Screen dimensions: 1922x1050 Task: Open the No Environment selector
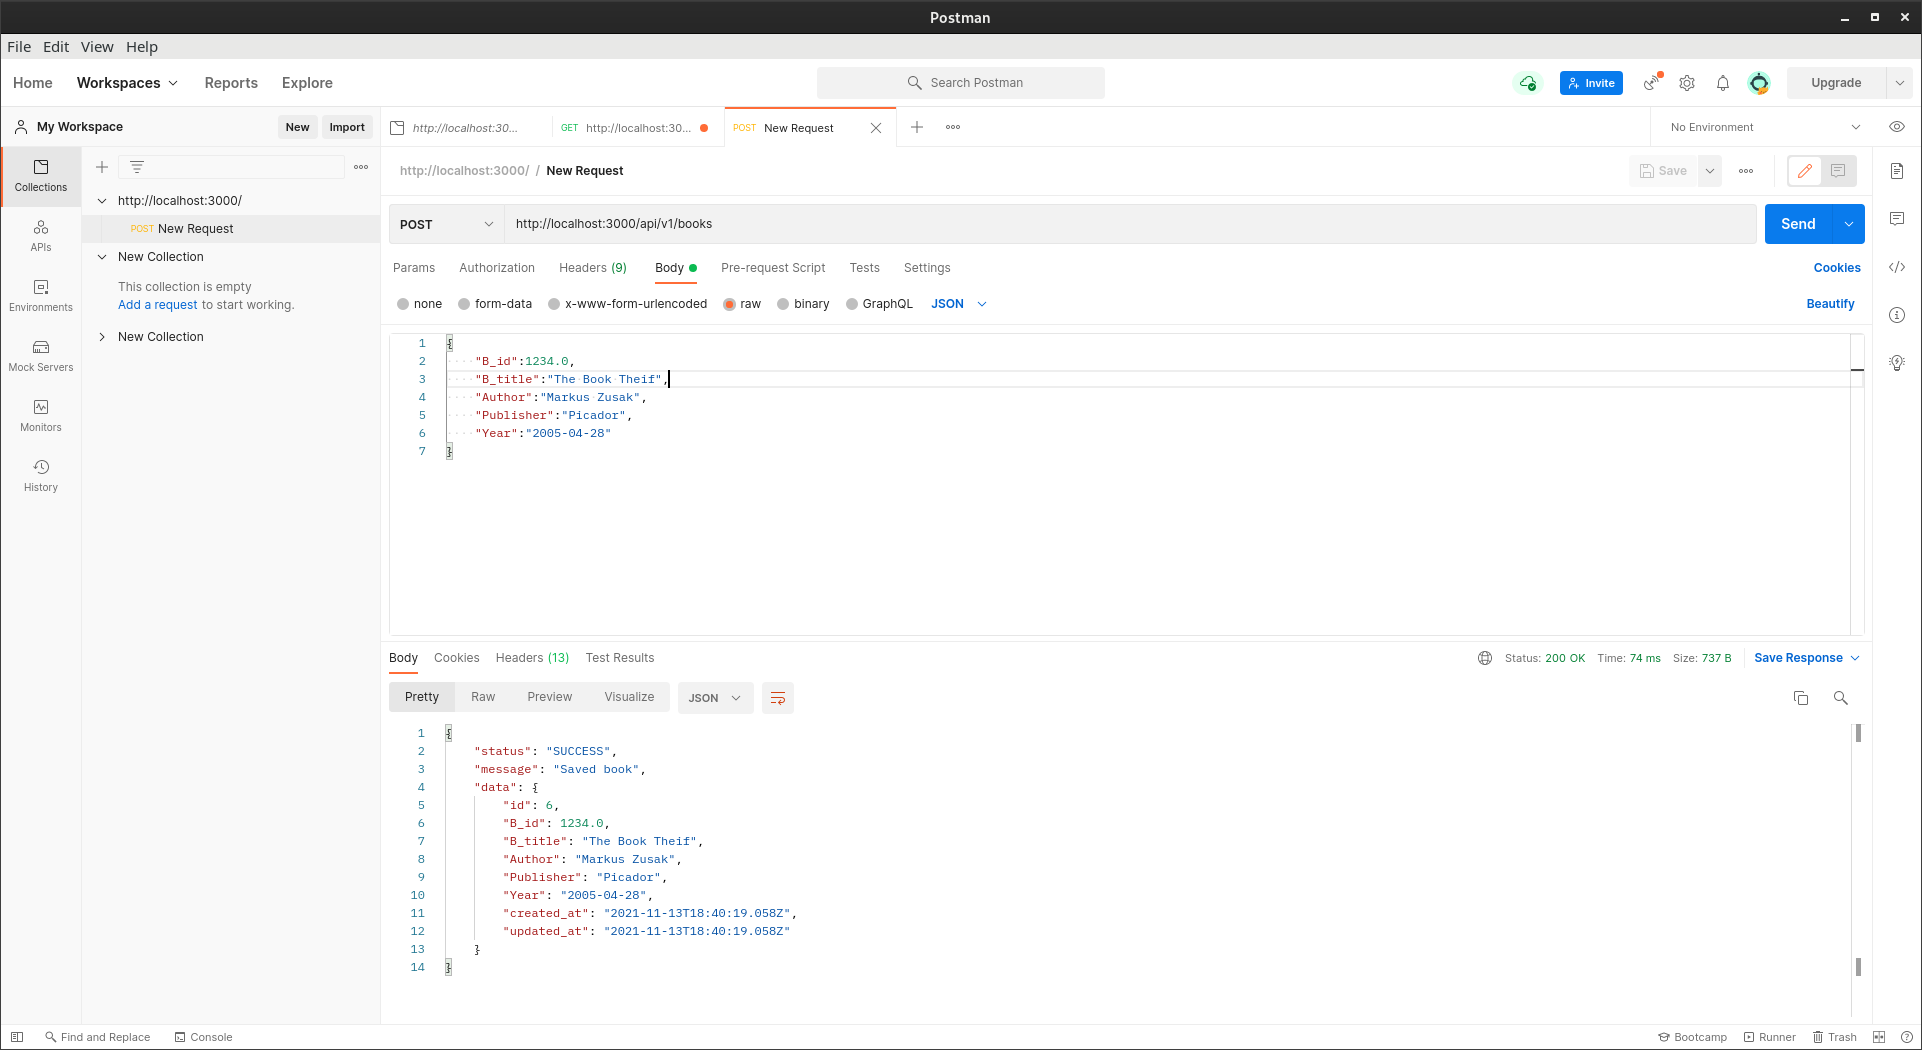(1765, 127)
